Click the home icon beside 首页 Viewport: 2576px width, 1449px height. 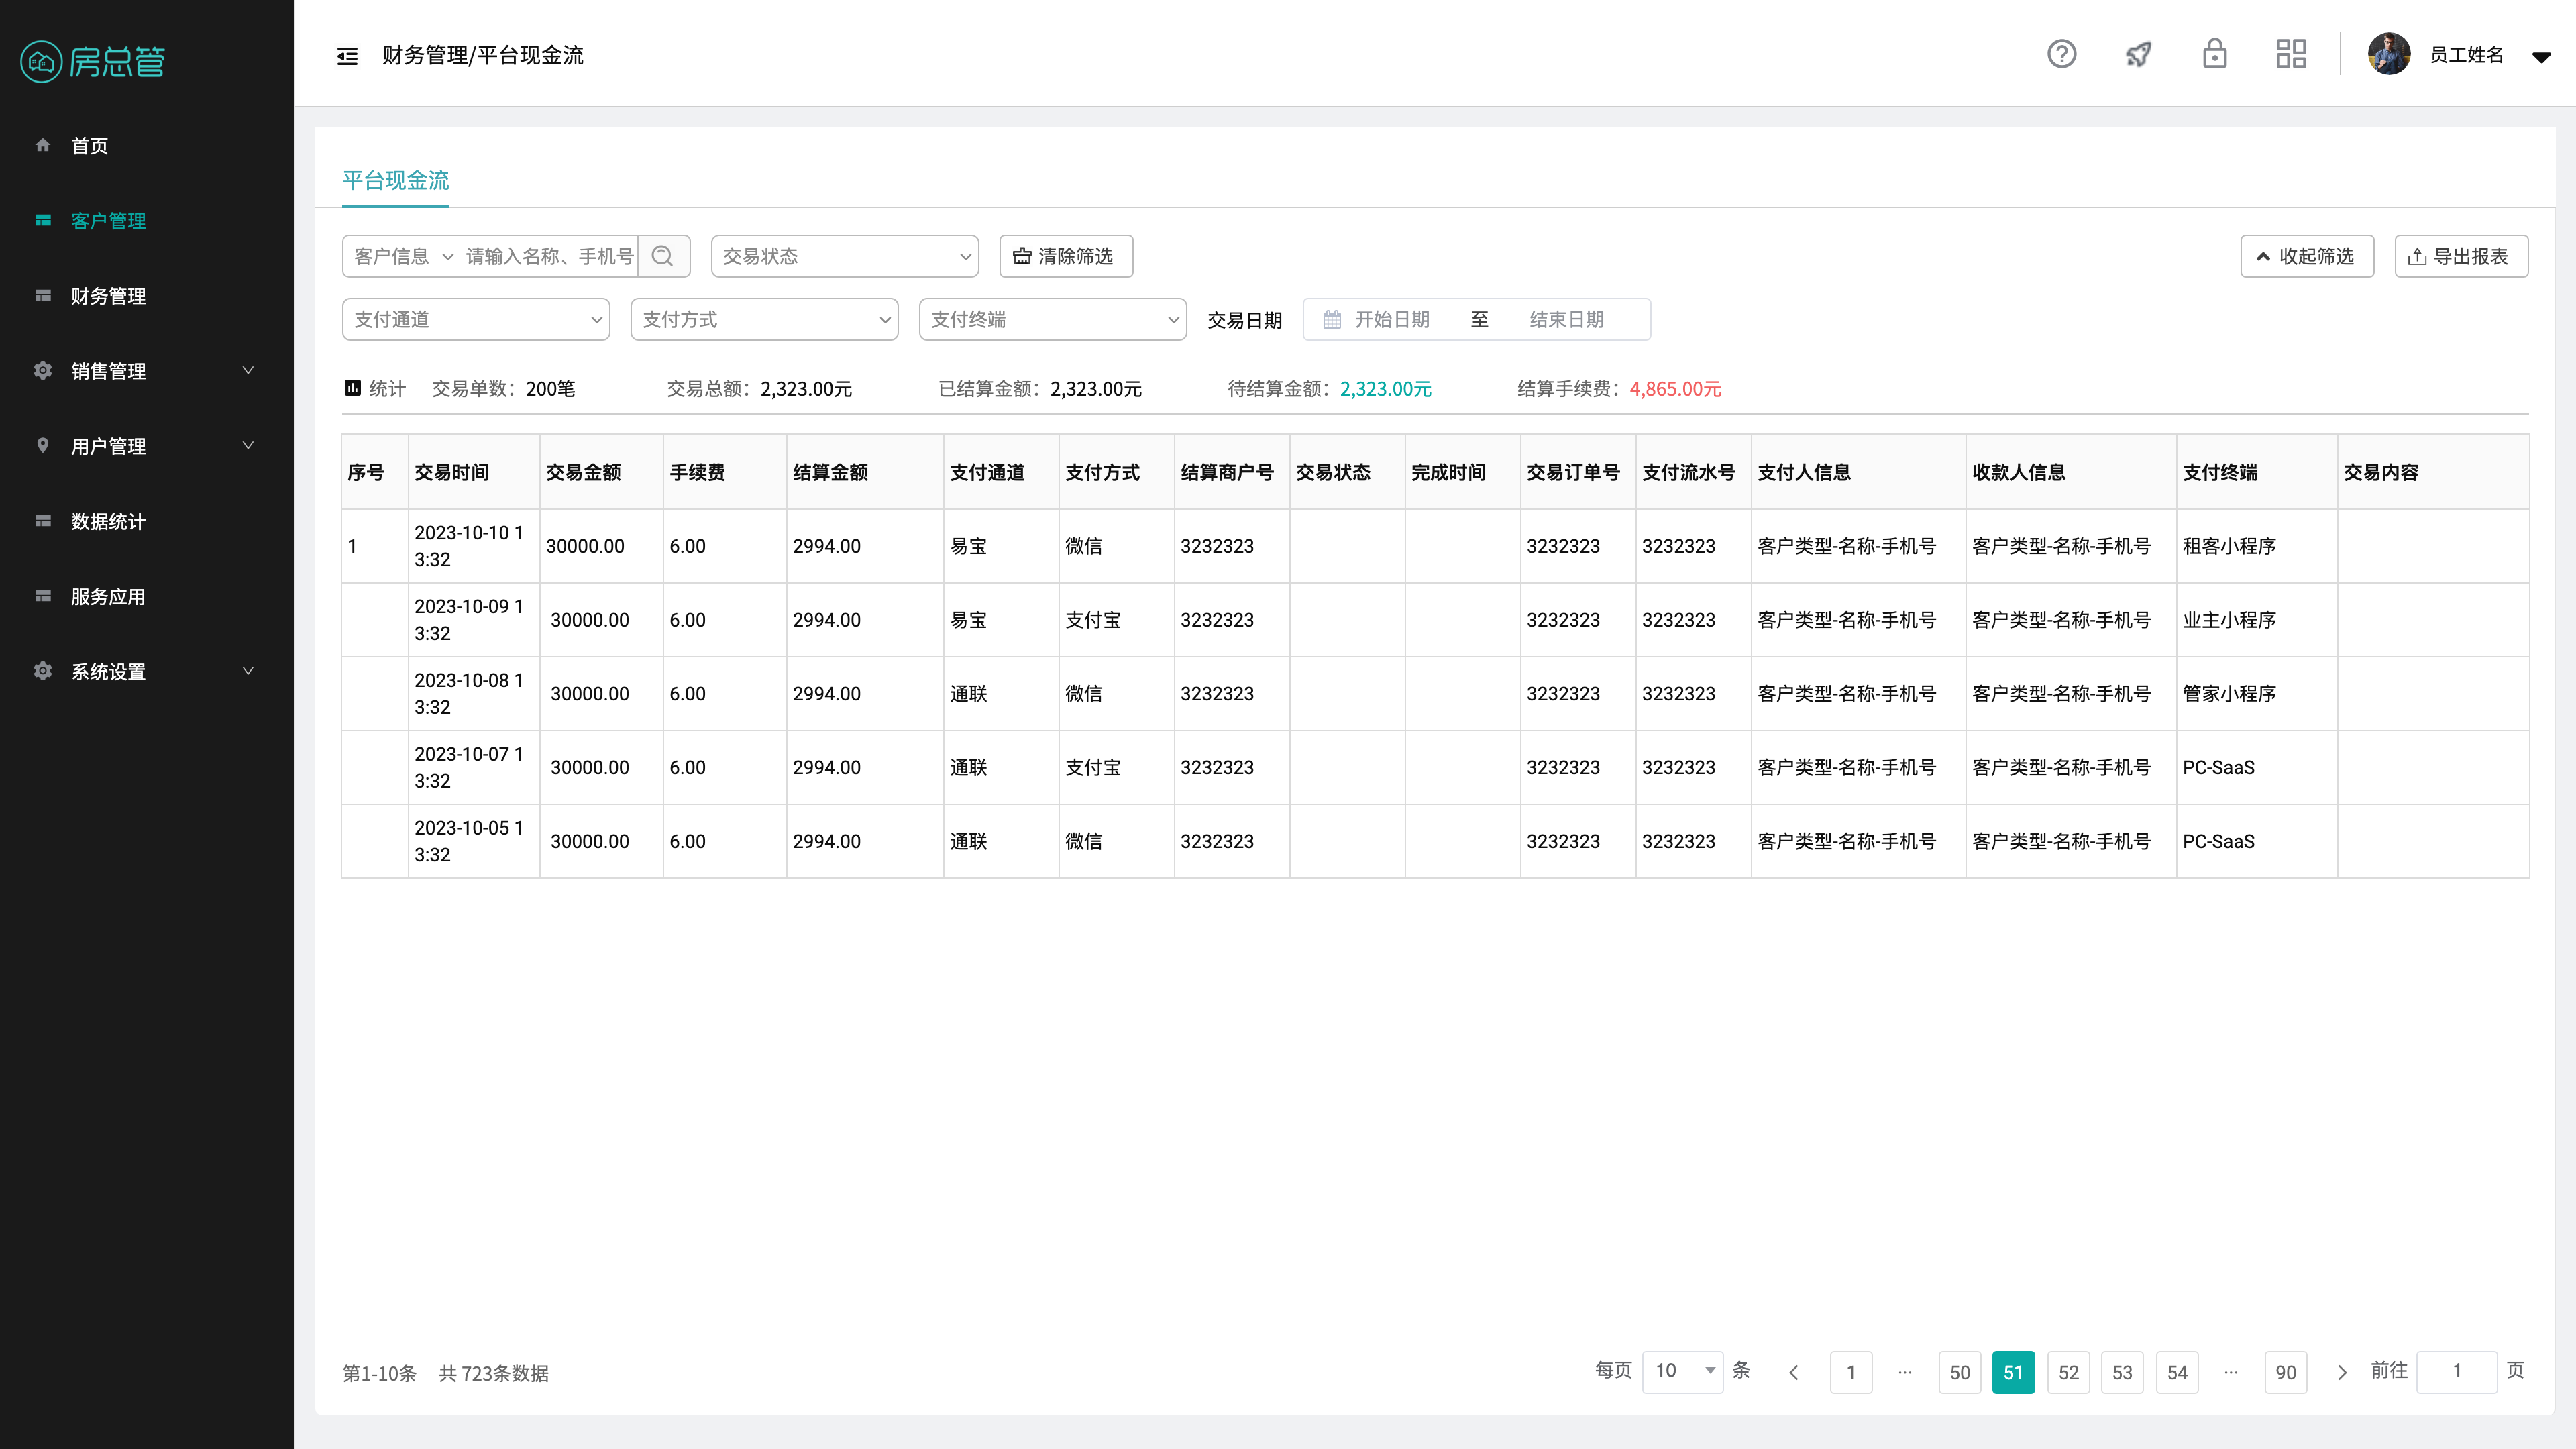point(43,145)
